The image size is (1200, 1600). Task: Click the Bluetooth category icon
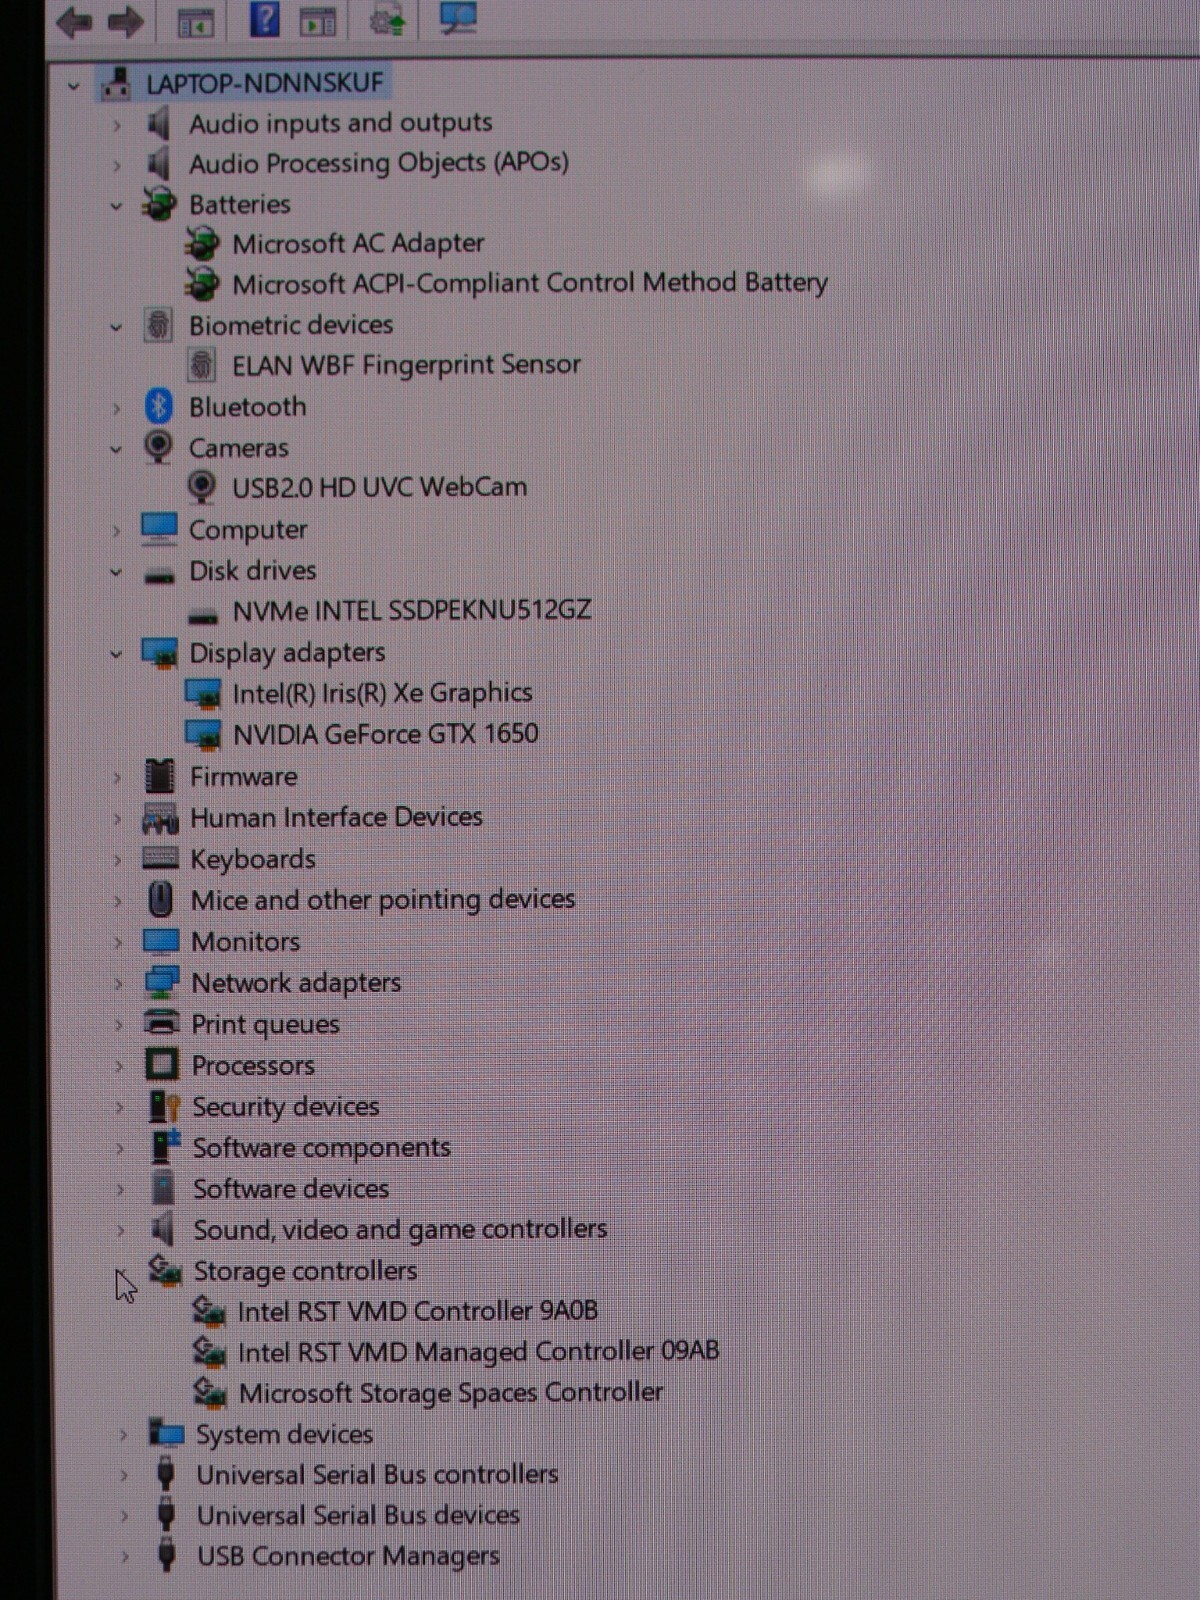click(158, 406)
